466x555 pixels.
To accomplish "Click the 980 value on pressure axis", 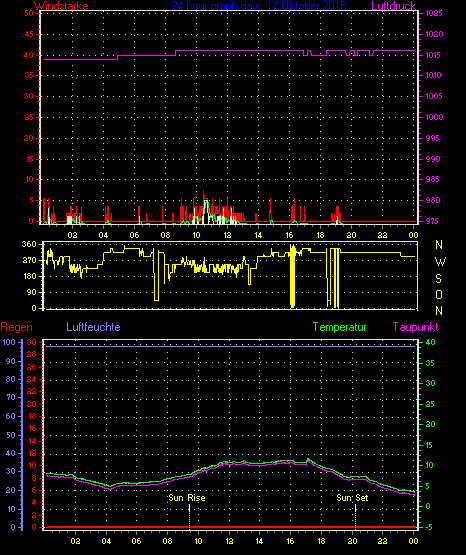I will 433,200.
